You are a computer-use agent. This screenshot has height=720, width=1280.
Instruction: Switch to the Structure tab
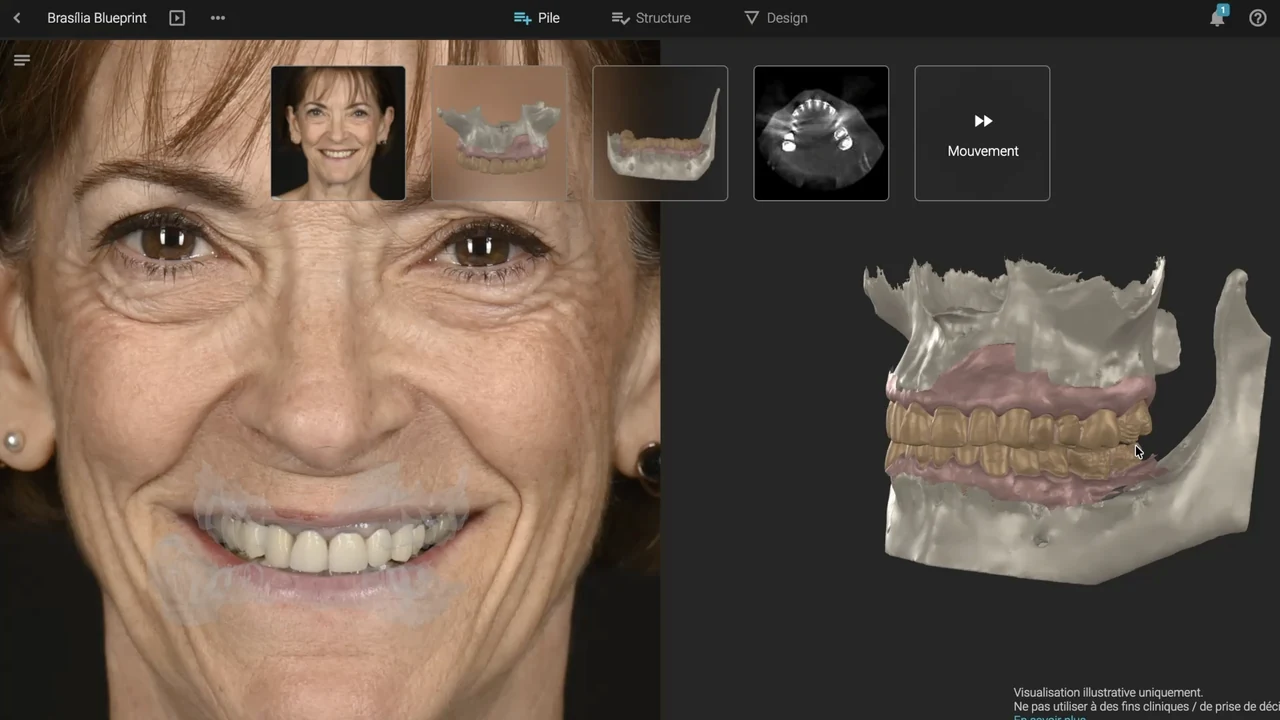coord(651,18)
